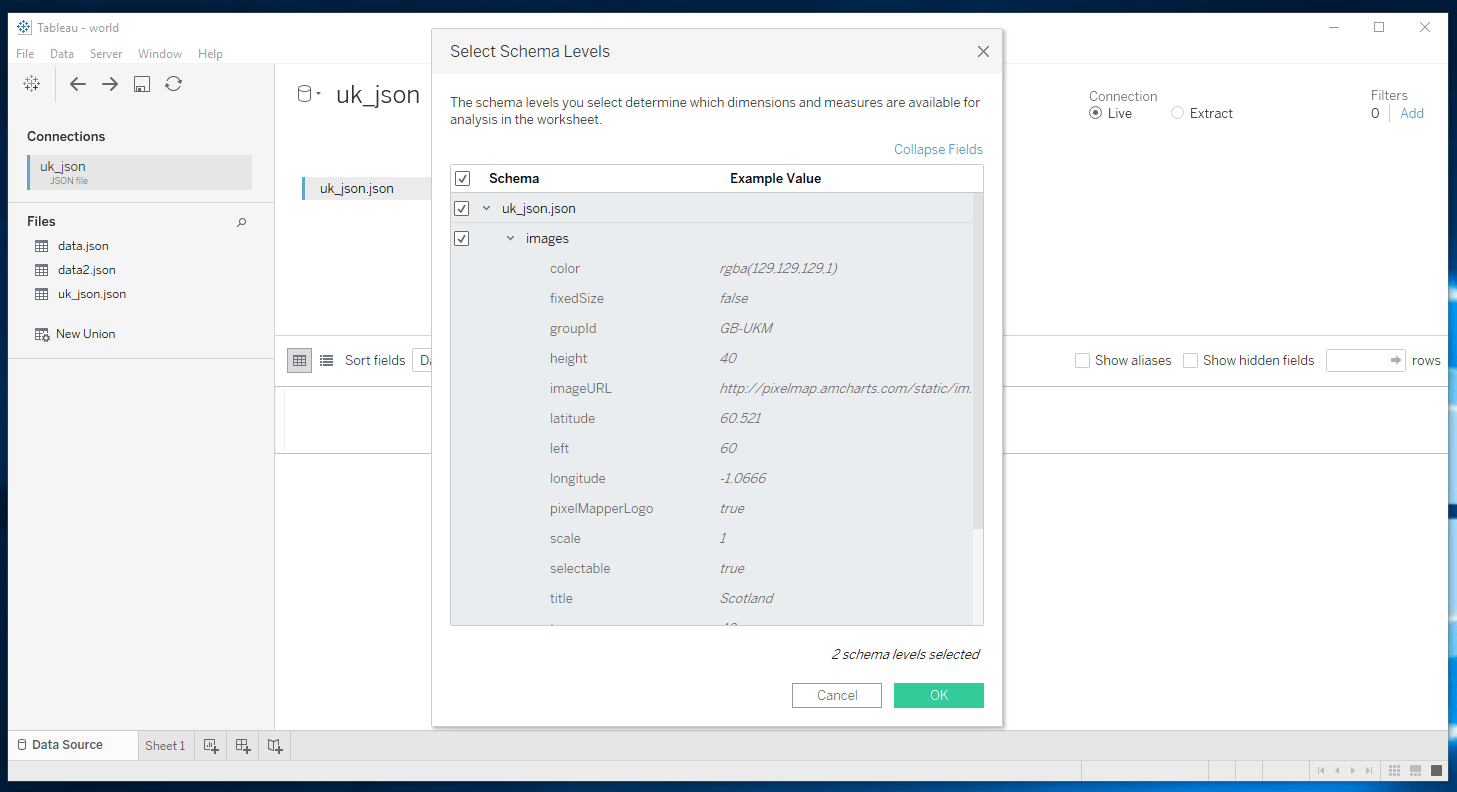Go to the first sheet tab arrow
The height and width of the screenshot is (792, 1457).
1322,771
